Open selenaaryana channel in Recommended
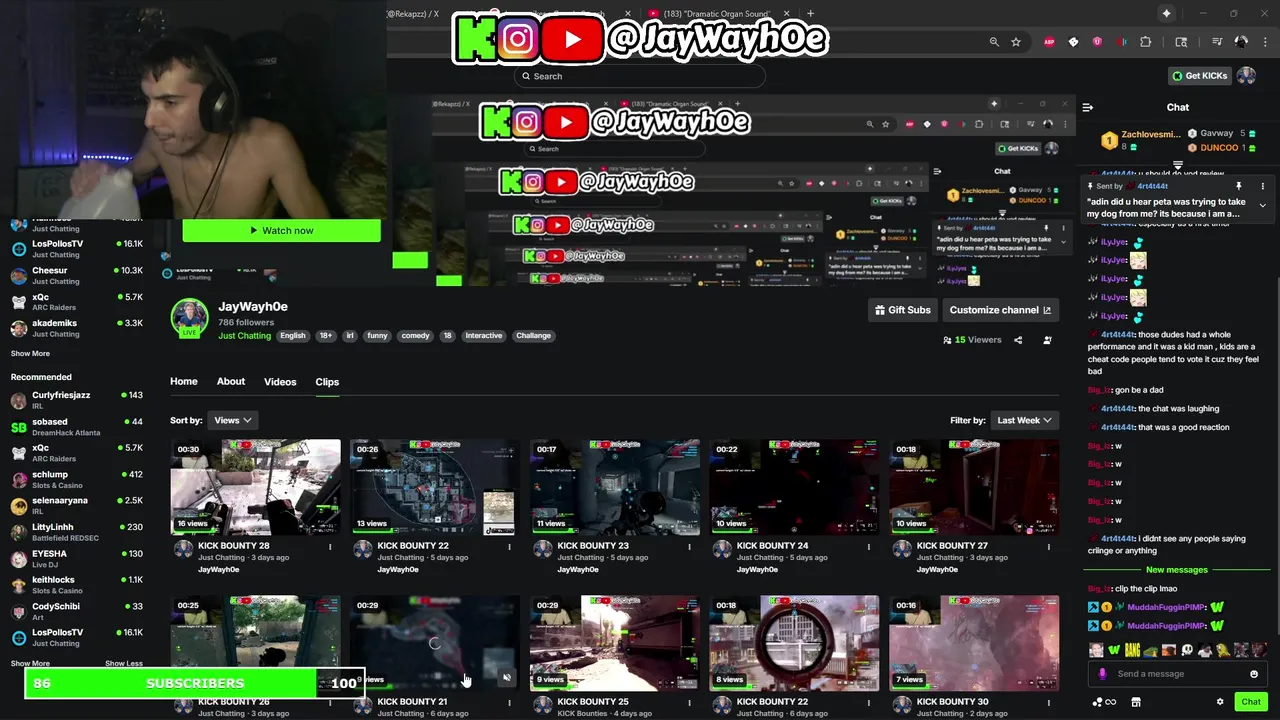The height and width of the screenshot is (720, 1280). 77,506
